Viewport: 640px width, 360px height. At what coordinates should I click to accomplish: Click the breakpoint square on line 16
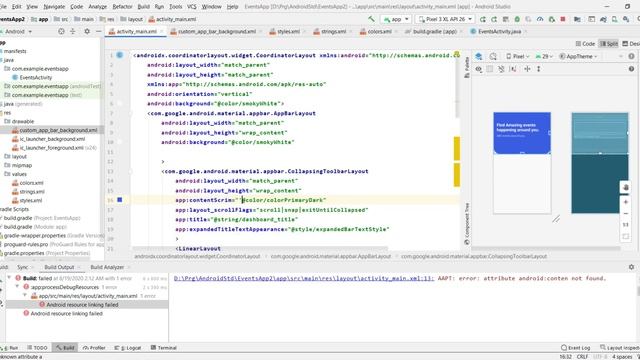click(x=120, y=200)
